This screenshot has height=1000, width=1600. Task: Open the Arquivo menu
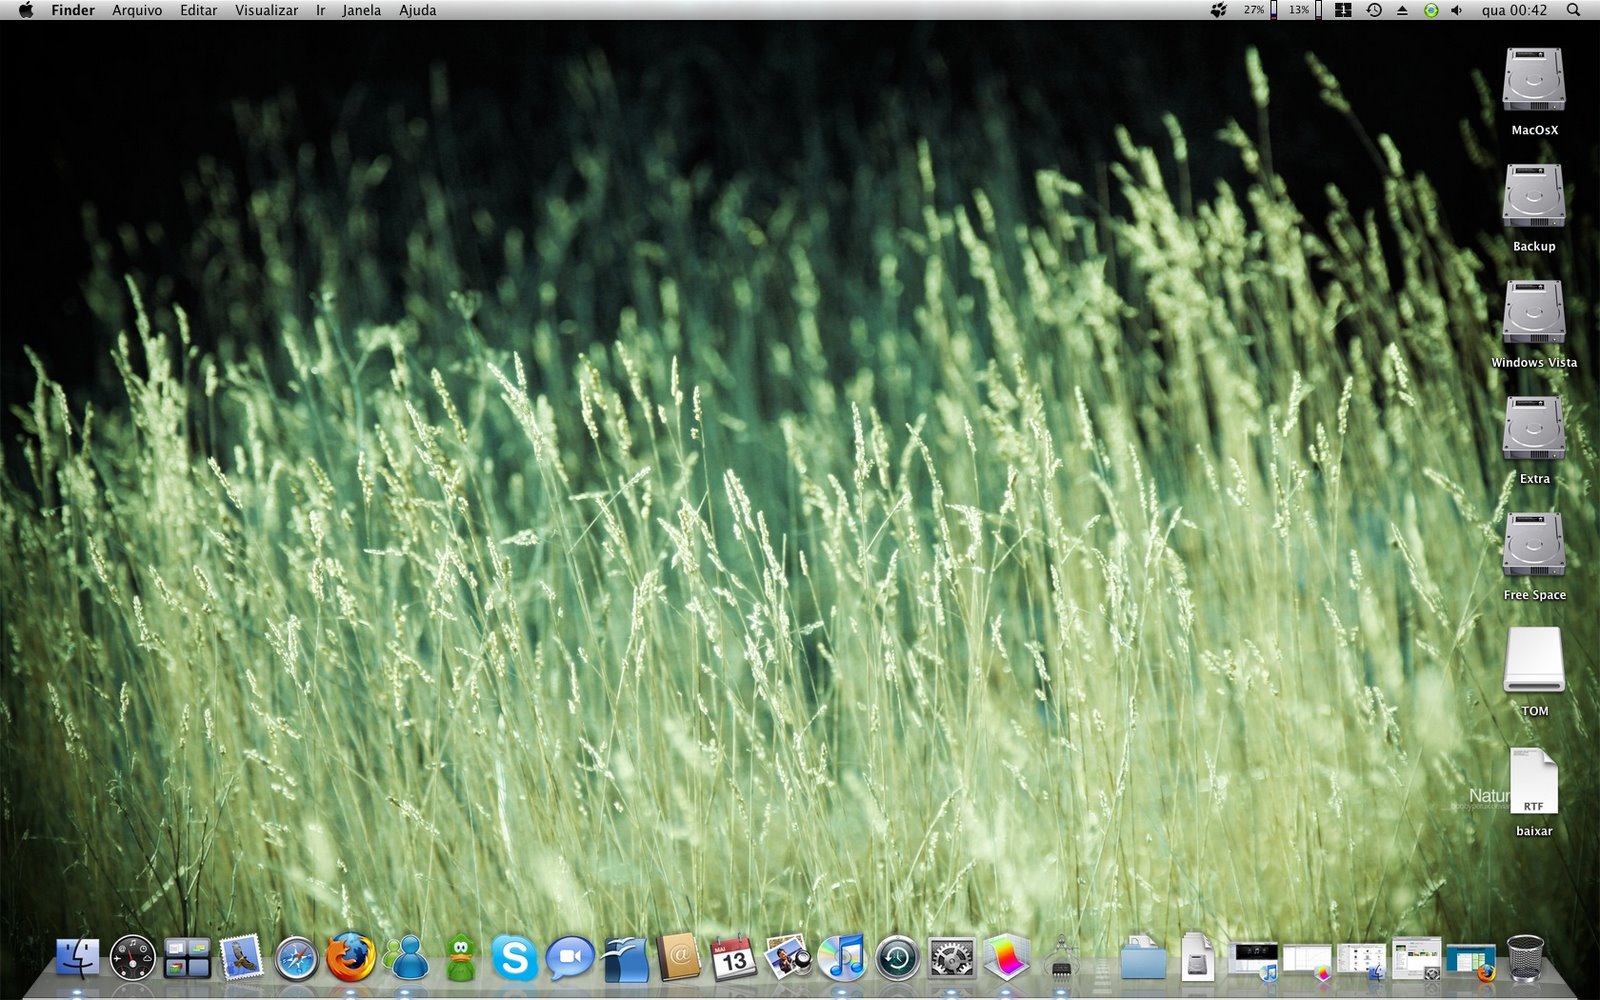point(137,10)
